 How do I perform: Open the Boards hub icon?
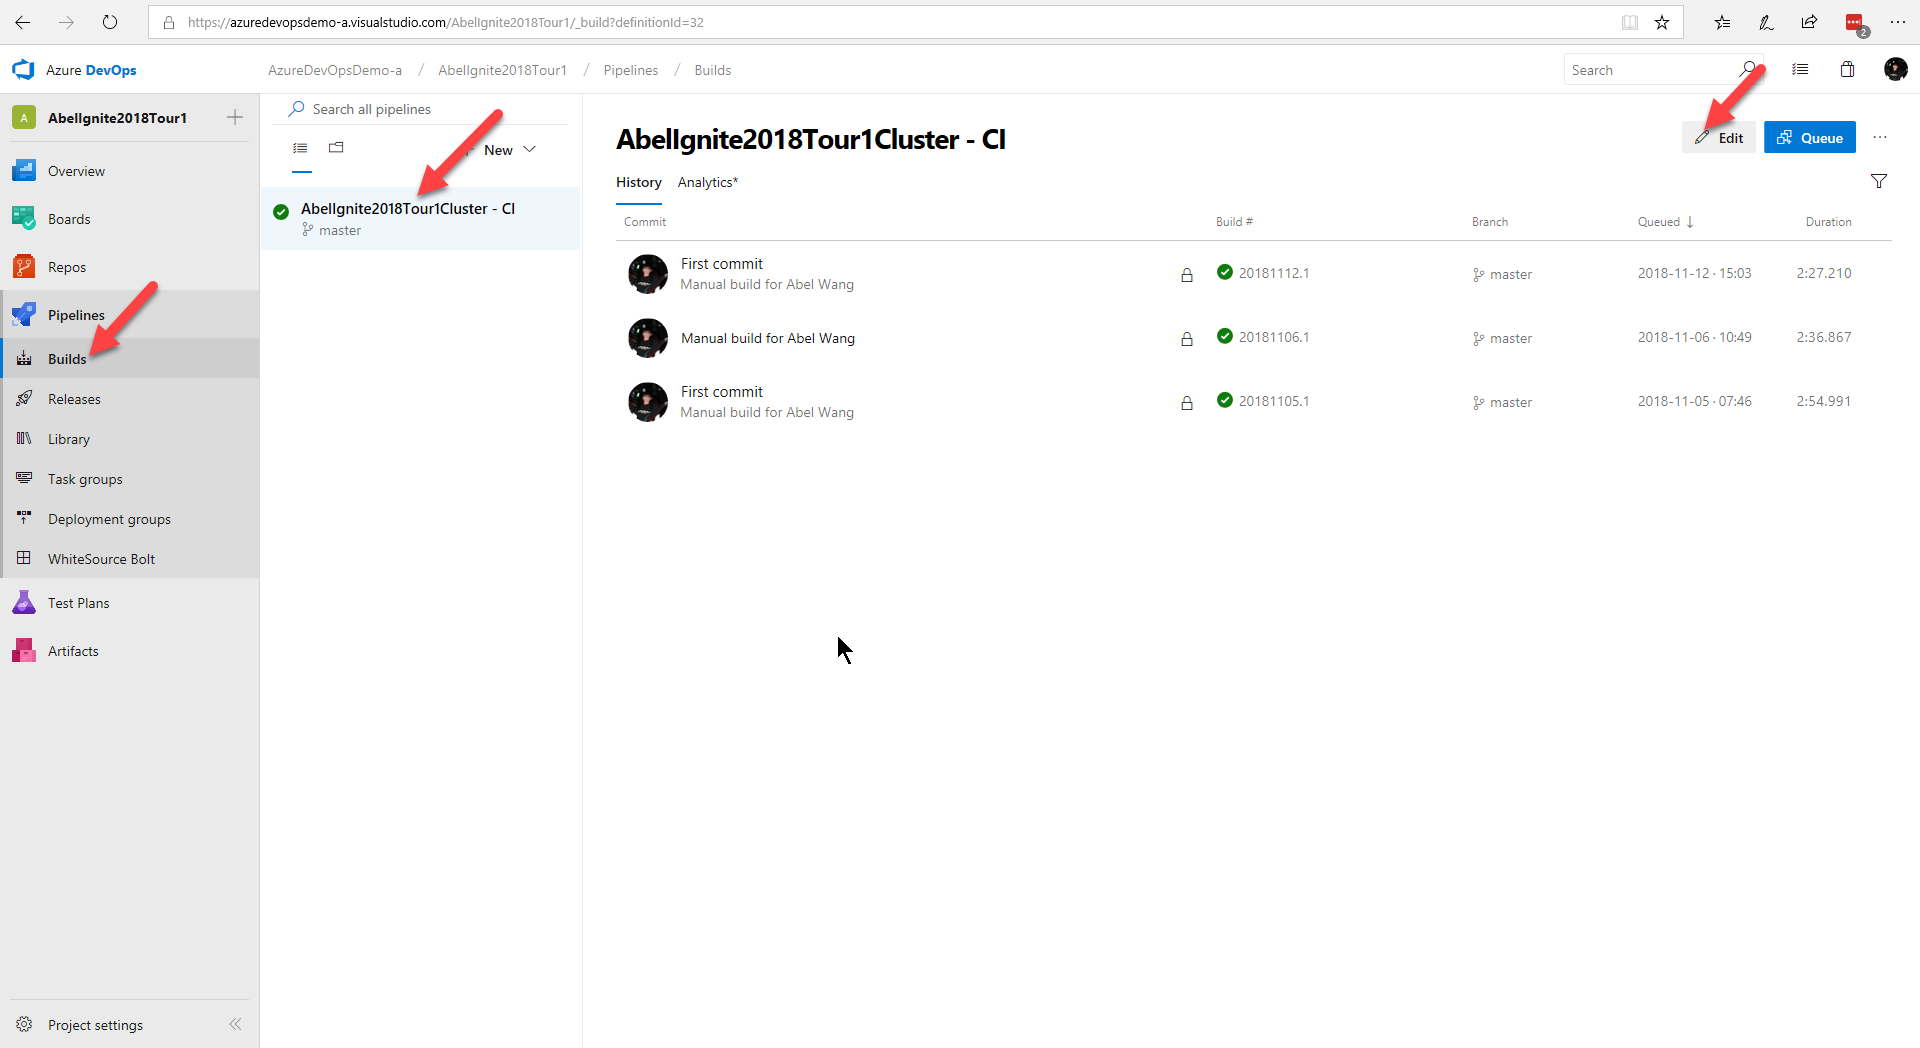pos(24,219)
